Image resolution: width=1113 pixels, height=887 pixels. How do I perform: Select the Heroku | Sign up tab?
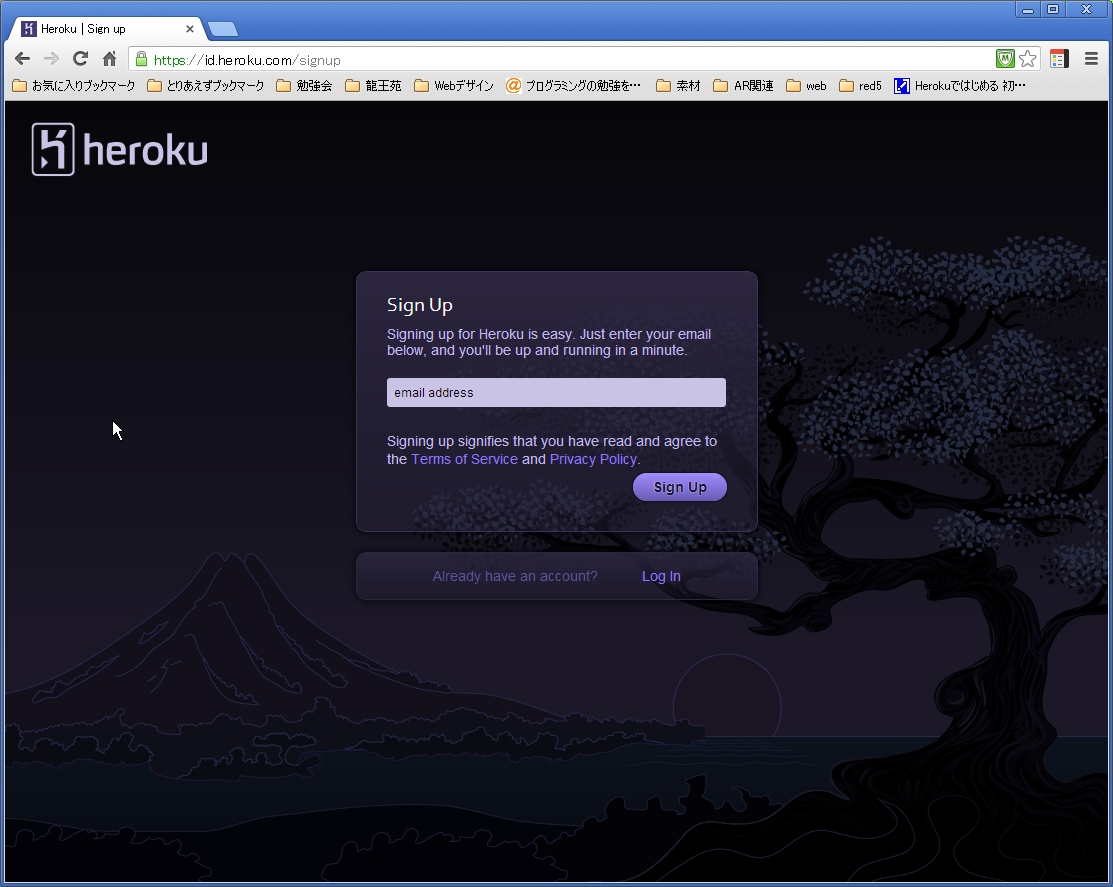coord(106,29)
